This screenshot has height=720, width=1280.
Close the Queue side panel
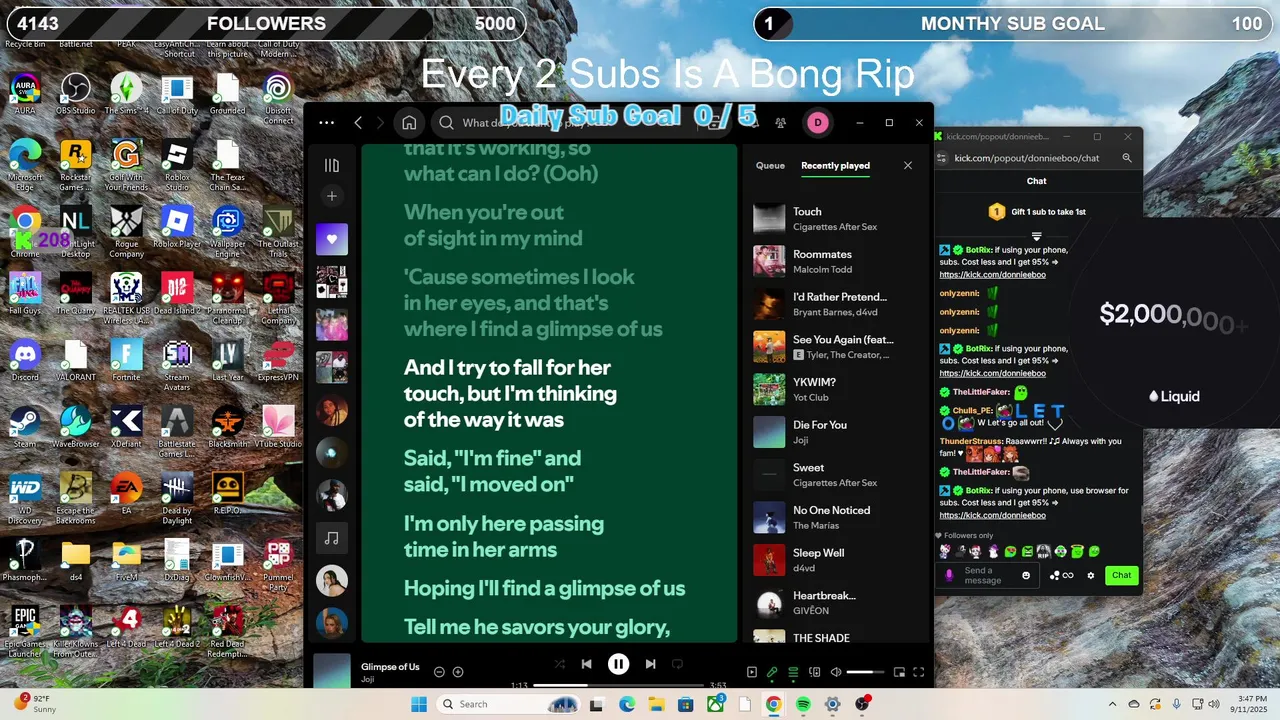tap(908, 166)
